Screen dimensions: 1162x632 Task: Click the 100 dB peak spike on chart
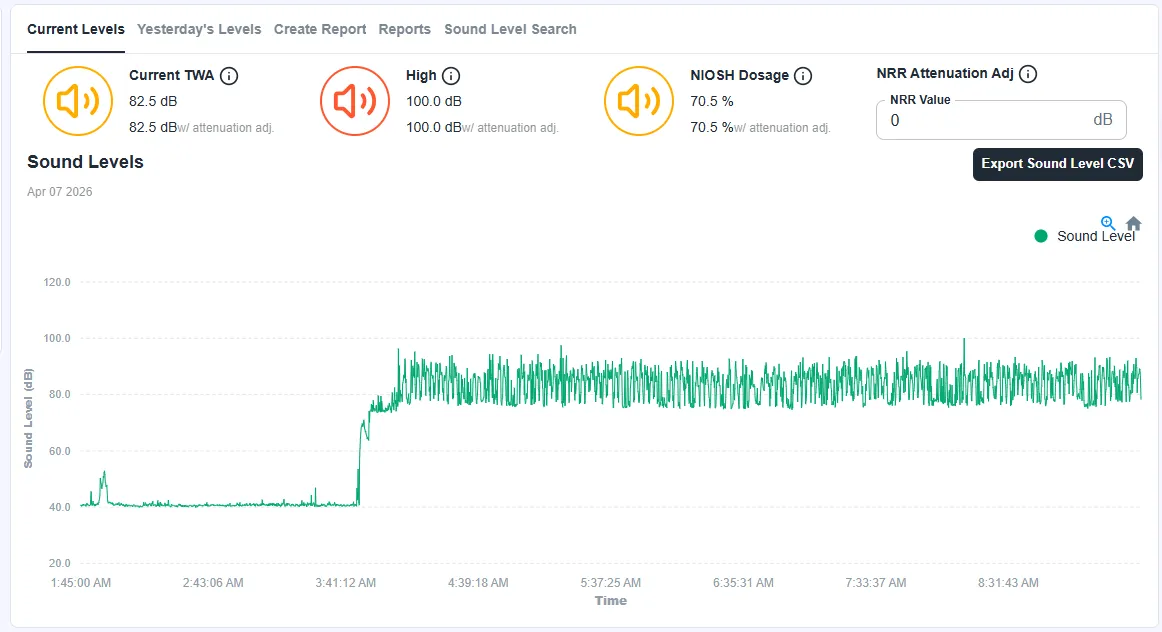point(964,340)
